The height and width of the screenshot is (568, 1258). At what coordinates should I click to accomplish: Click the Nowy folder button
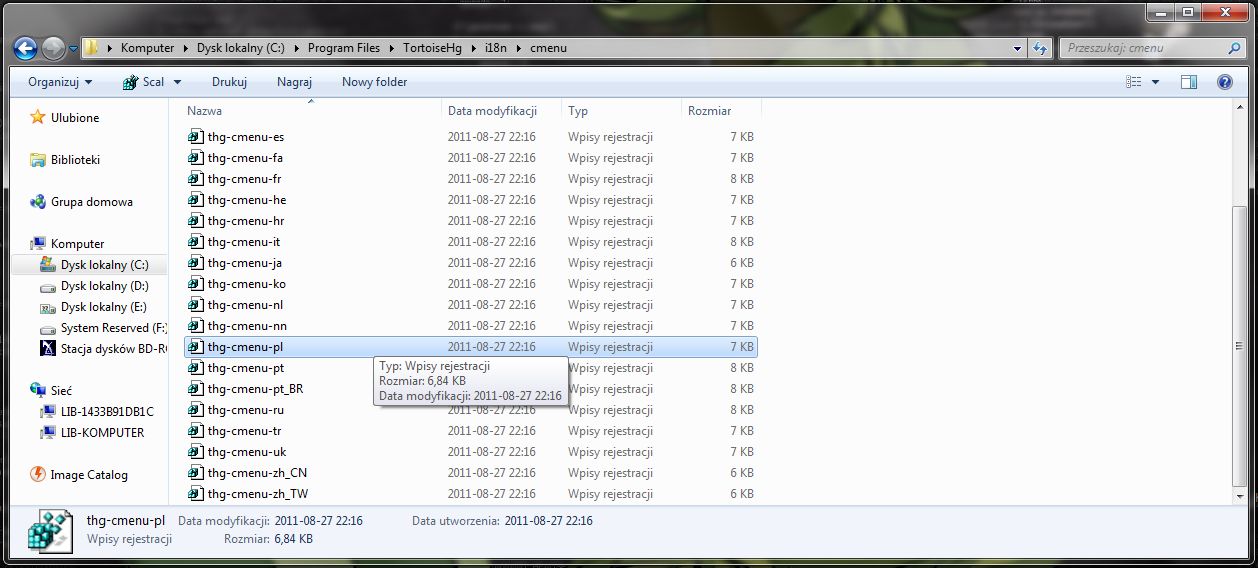[374, 82]
